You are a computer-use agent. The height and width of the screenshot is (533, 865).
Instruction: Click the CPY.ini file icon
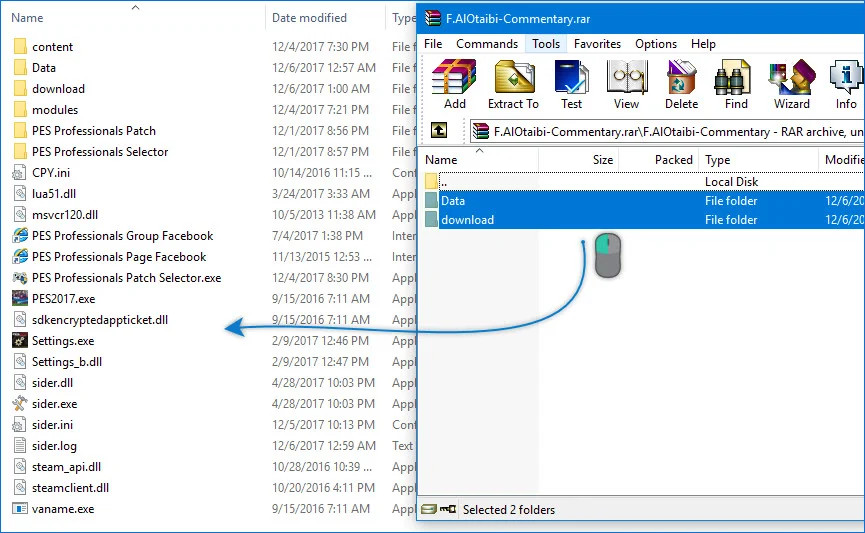pyautogui.click(x=20, y=173)
